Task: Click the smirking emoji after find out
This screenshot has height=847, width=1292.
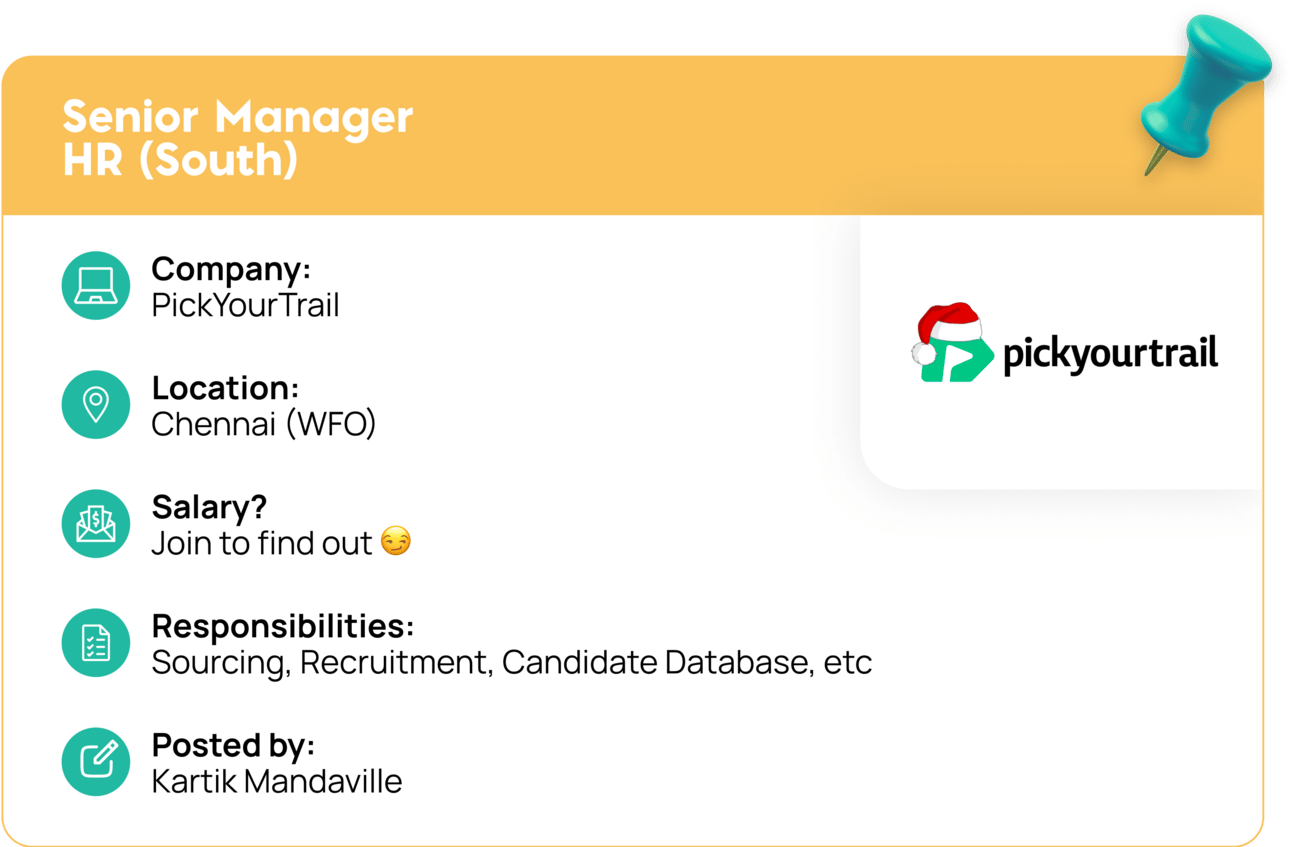Action: 396,543
